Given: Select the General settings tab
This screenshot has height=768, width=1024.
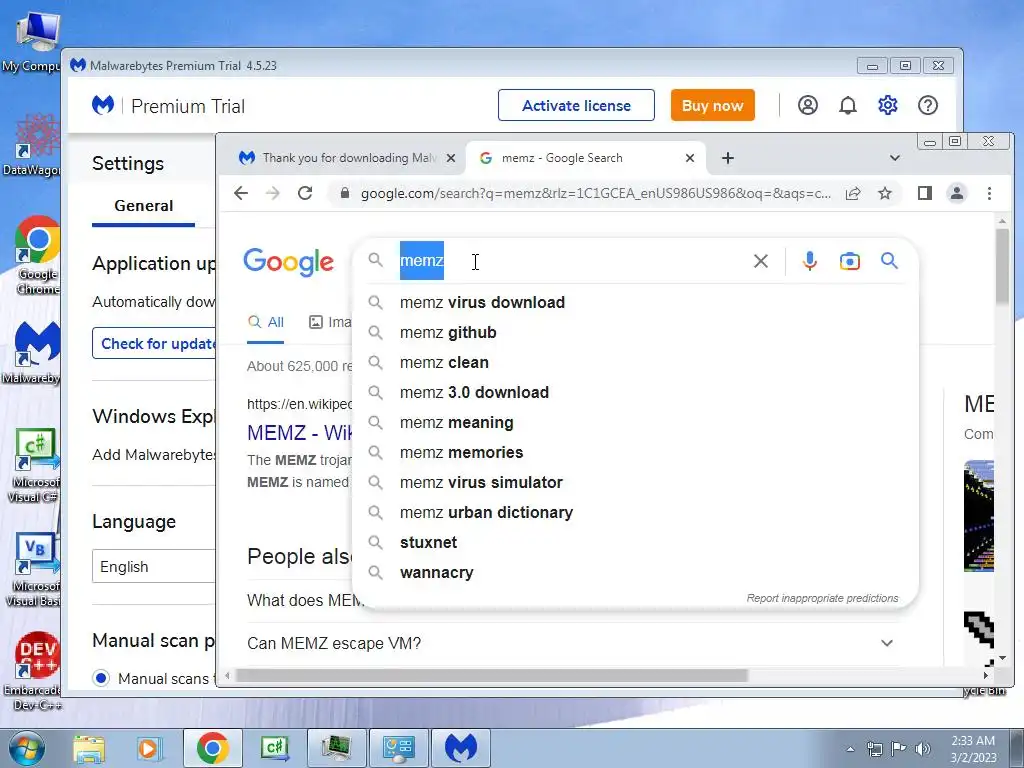Looking at the screenshot, I should pos(144,206).
